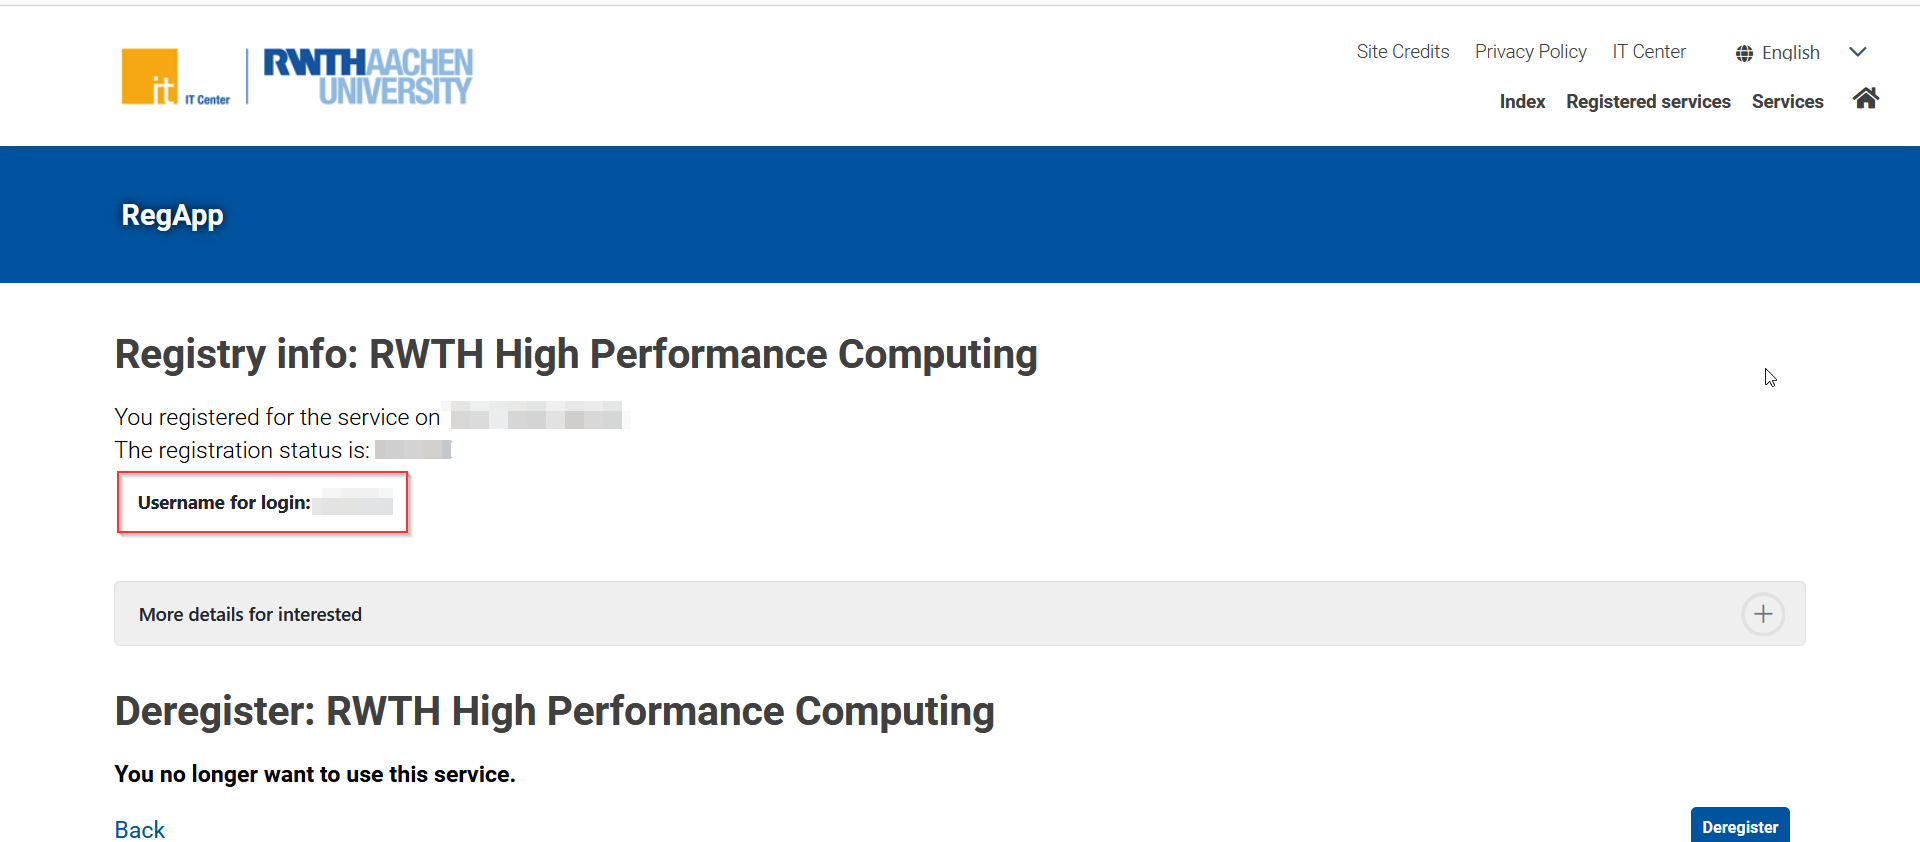Screen dimensions: 1920x842
Task: Select English language option
Action: pyautogui.click(x=1790, y=53)
